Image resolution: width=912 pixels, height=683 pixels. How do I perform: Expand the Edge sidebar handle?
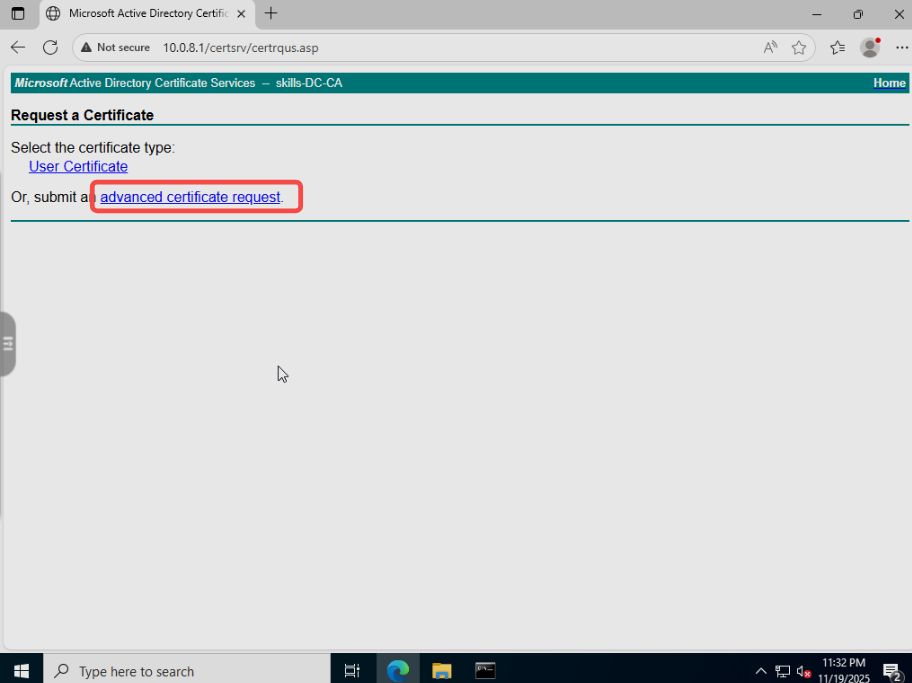[8, 344]
